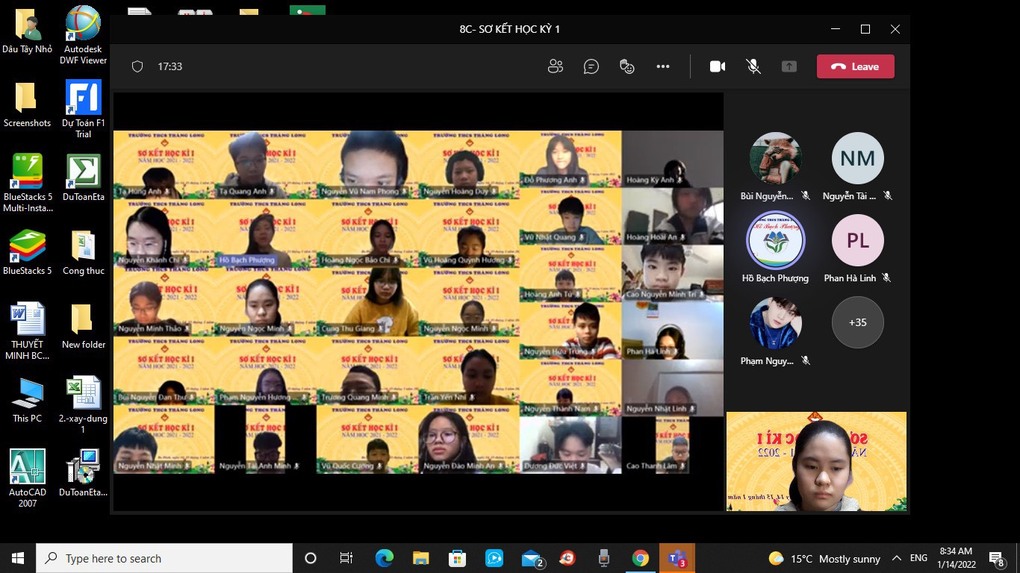This screenshot has width=1020, height=573.
Task: Show hidden system tray icons
Action: point(896,558)
